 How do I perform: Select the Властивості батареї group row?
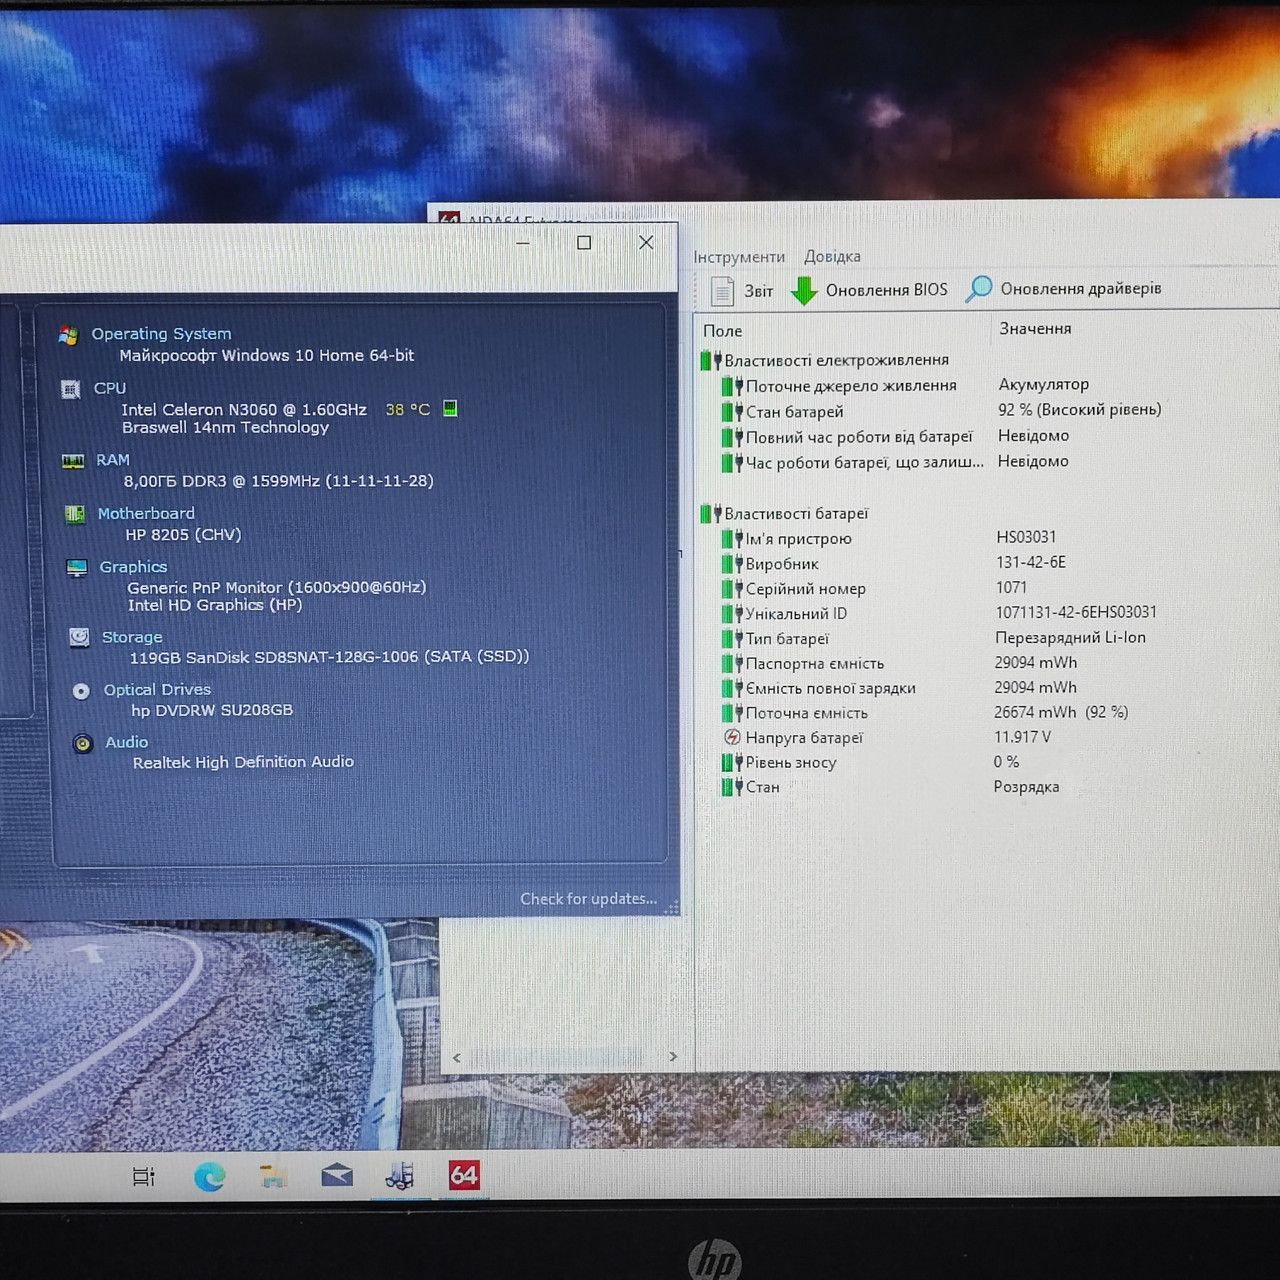tap(784, 514)
